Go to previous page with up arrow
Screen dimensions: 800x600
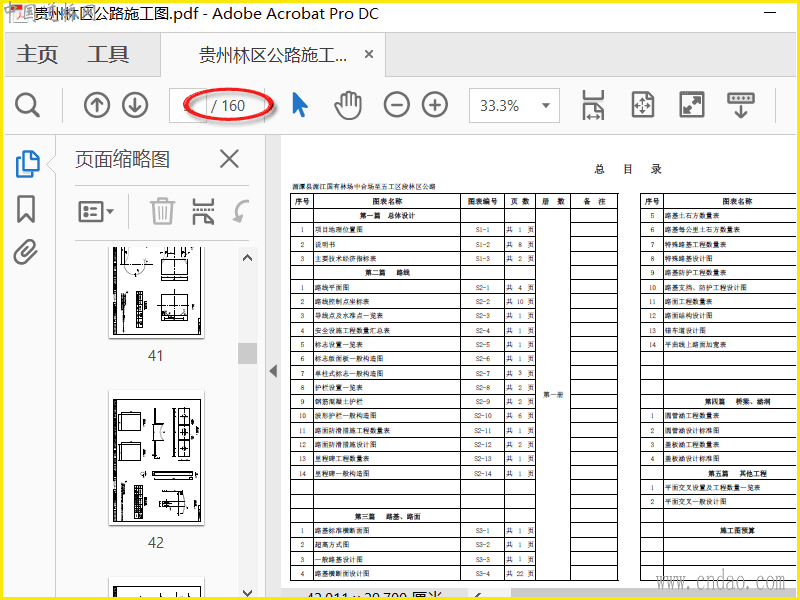tap(97, 105)
